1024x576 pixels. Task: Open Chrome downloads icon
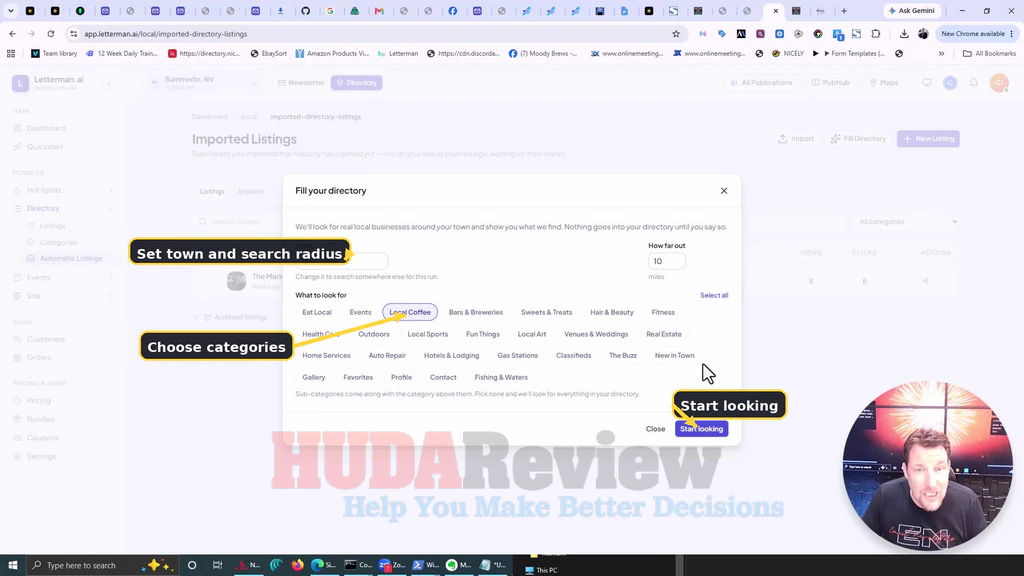click(x=904, y=34)
